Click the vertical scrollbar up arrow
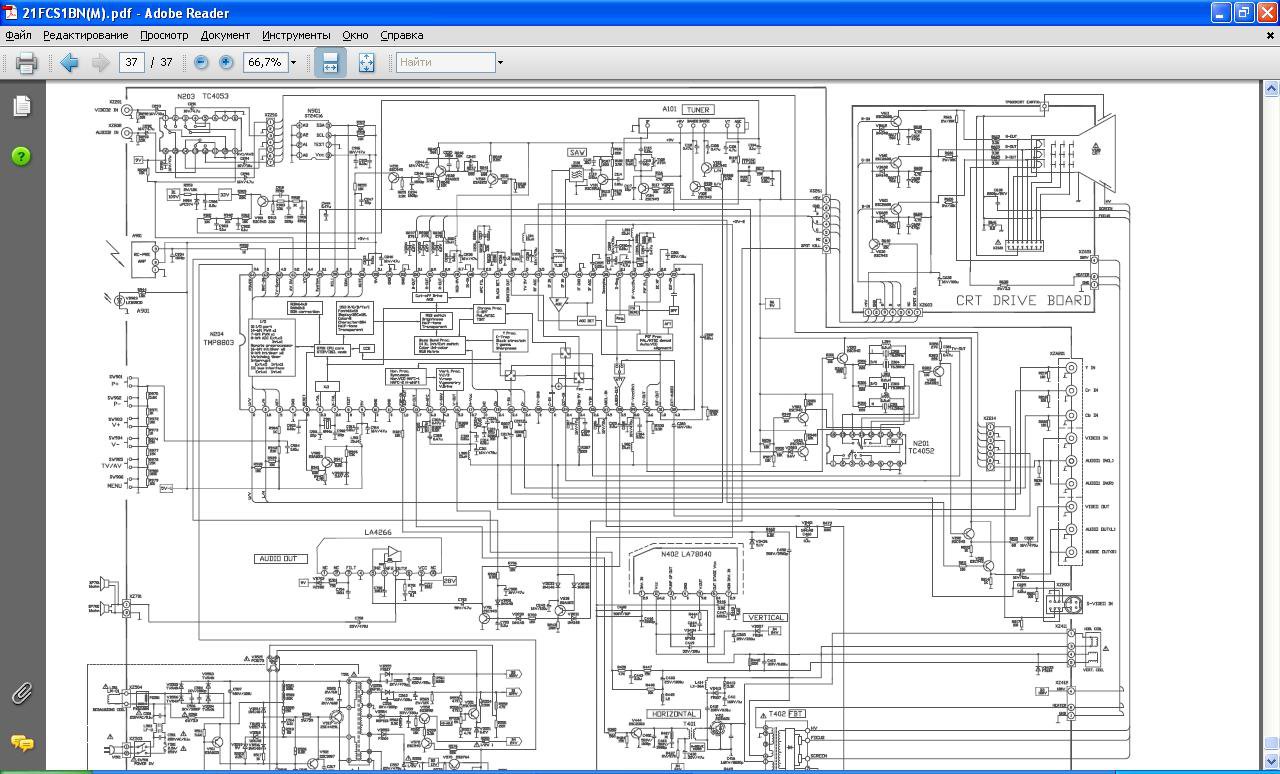Viewport: 1280px width, 774px height. click(1272, 88)
